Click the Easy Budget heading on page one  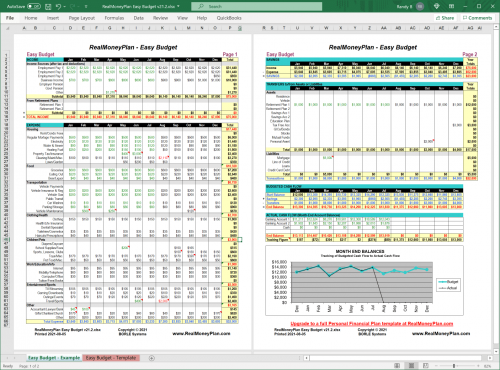click(40, 54)
